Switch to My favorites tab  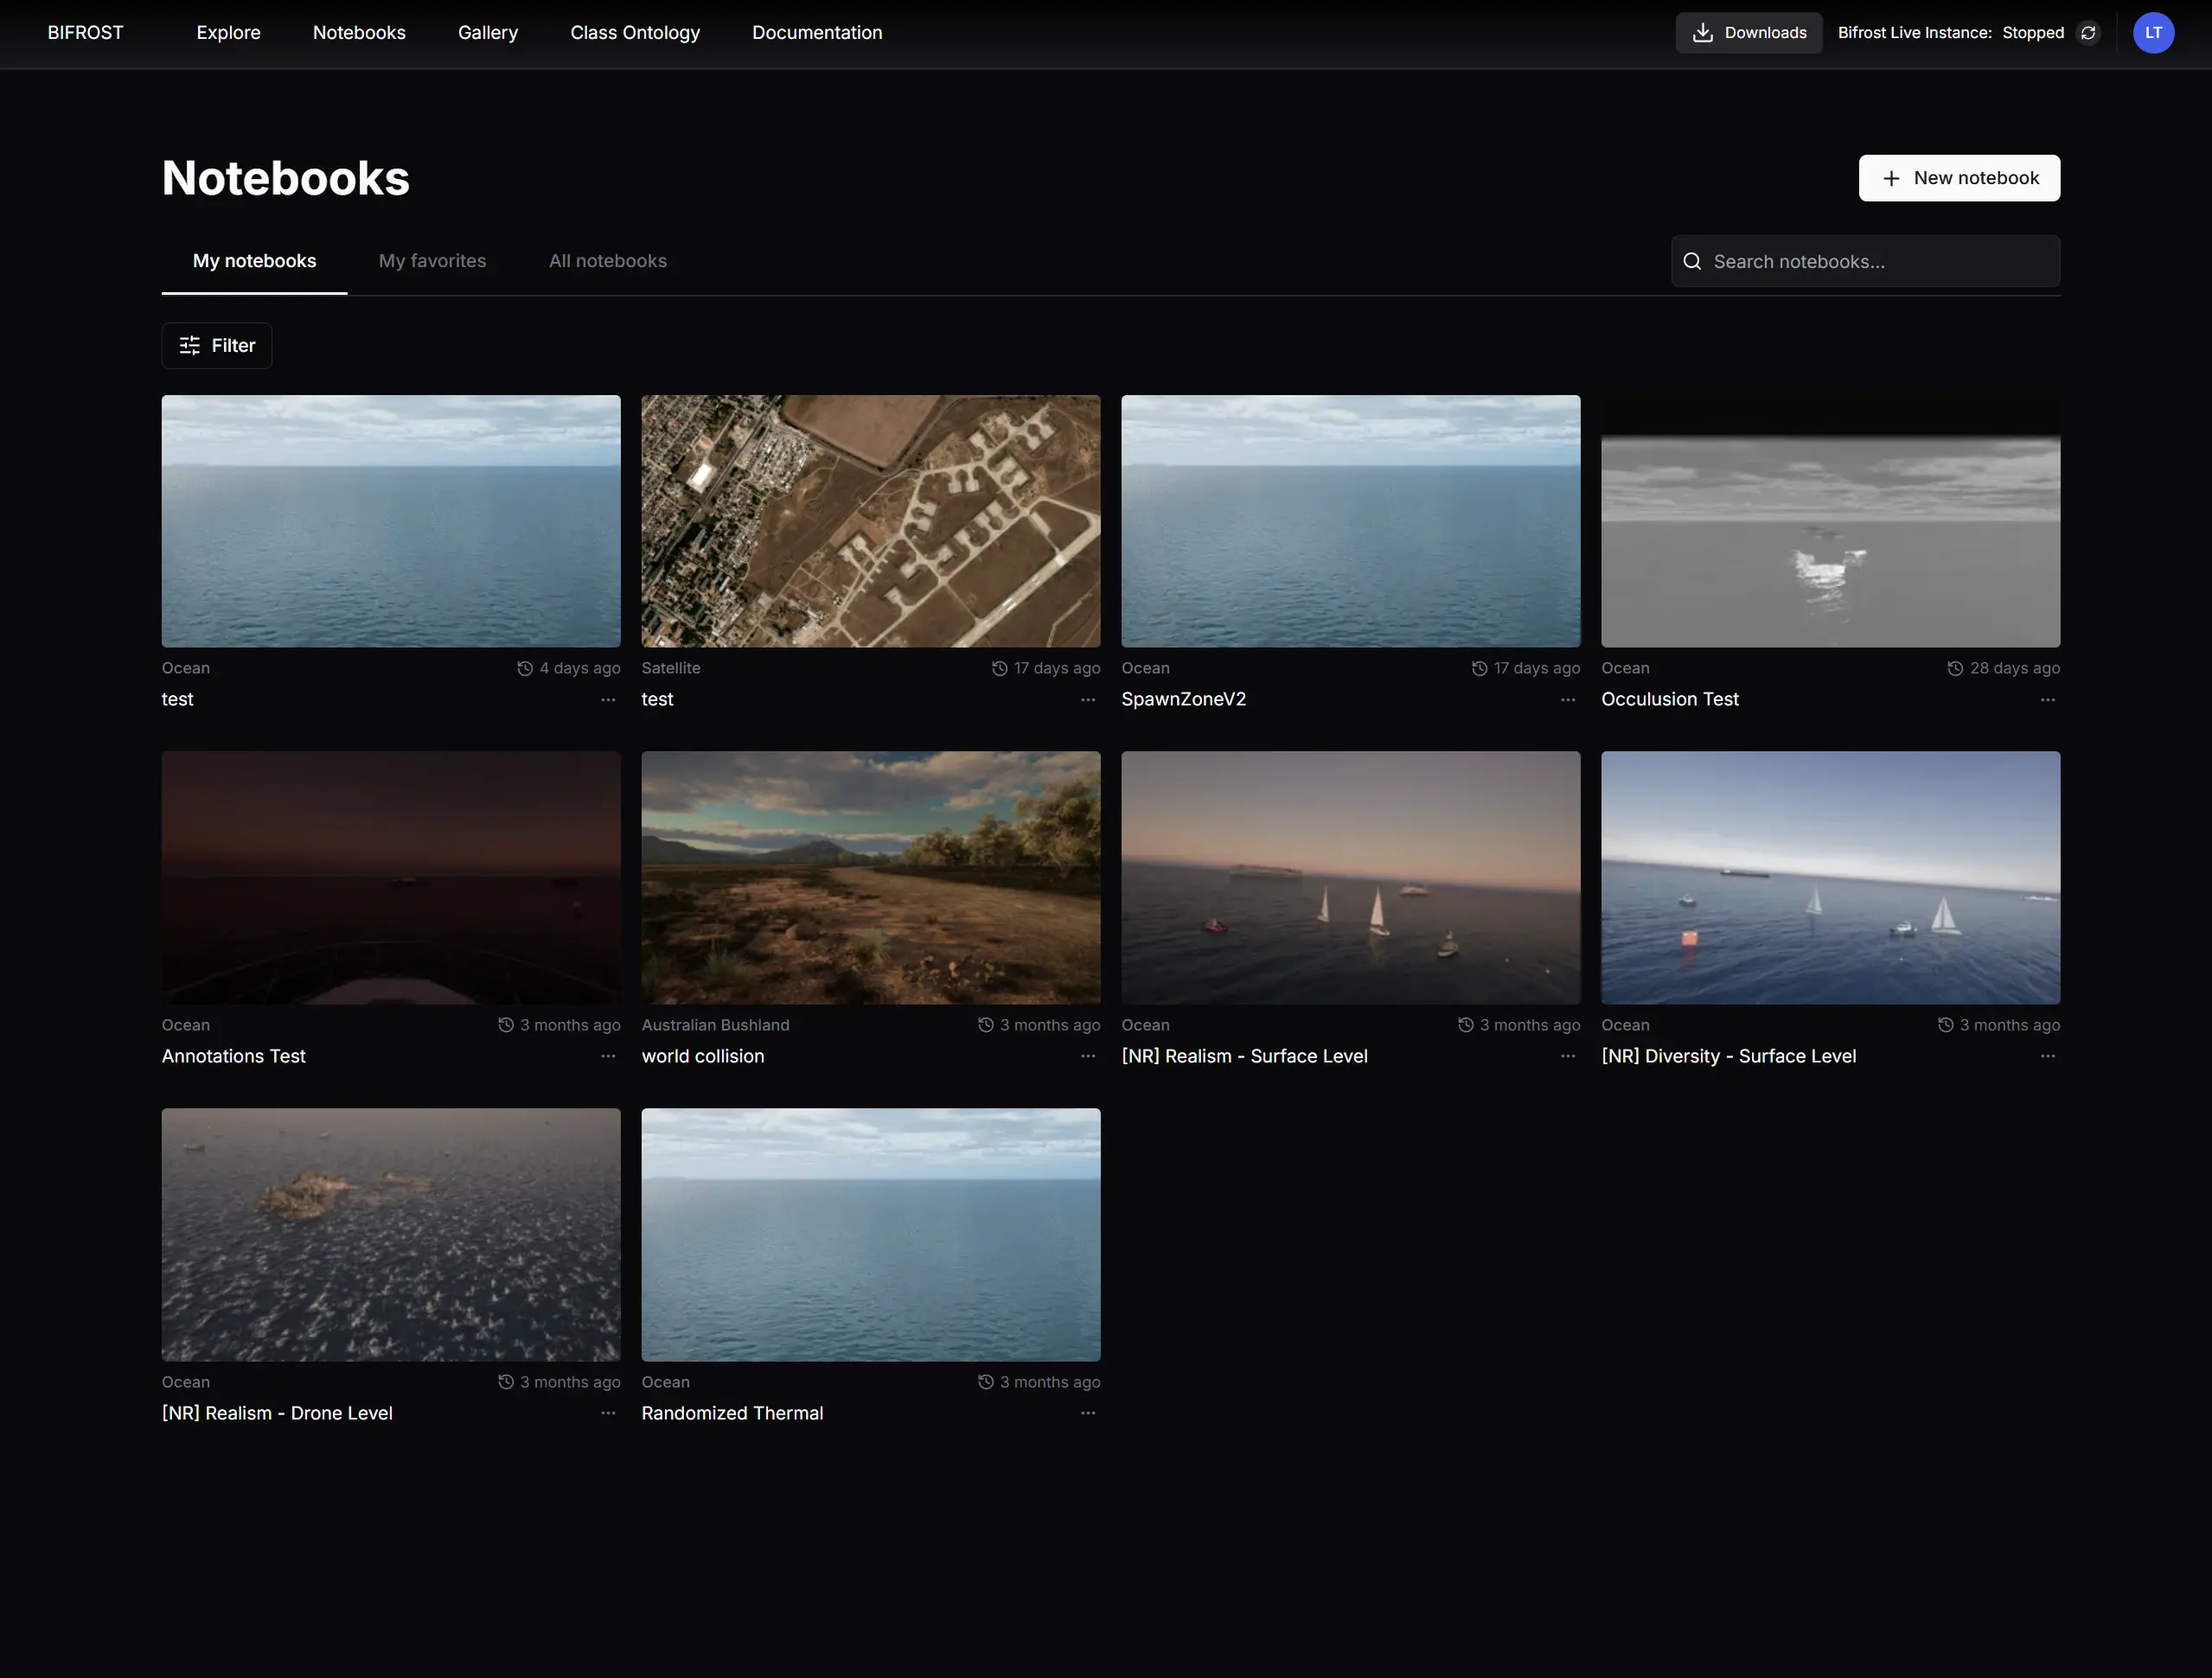coord(432,261)
